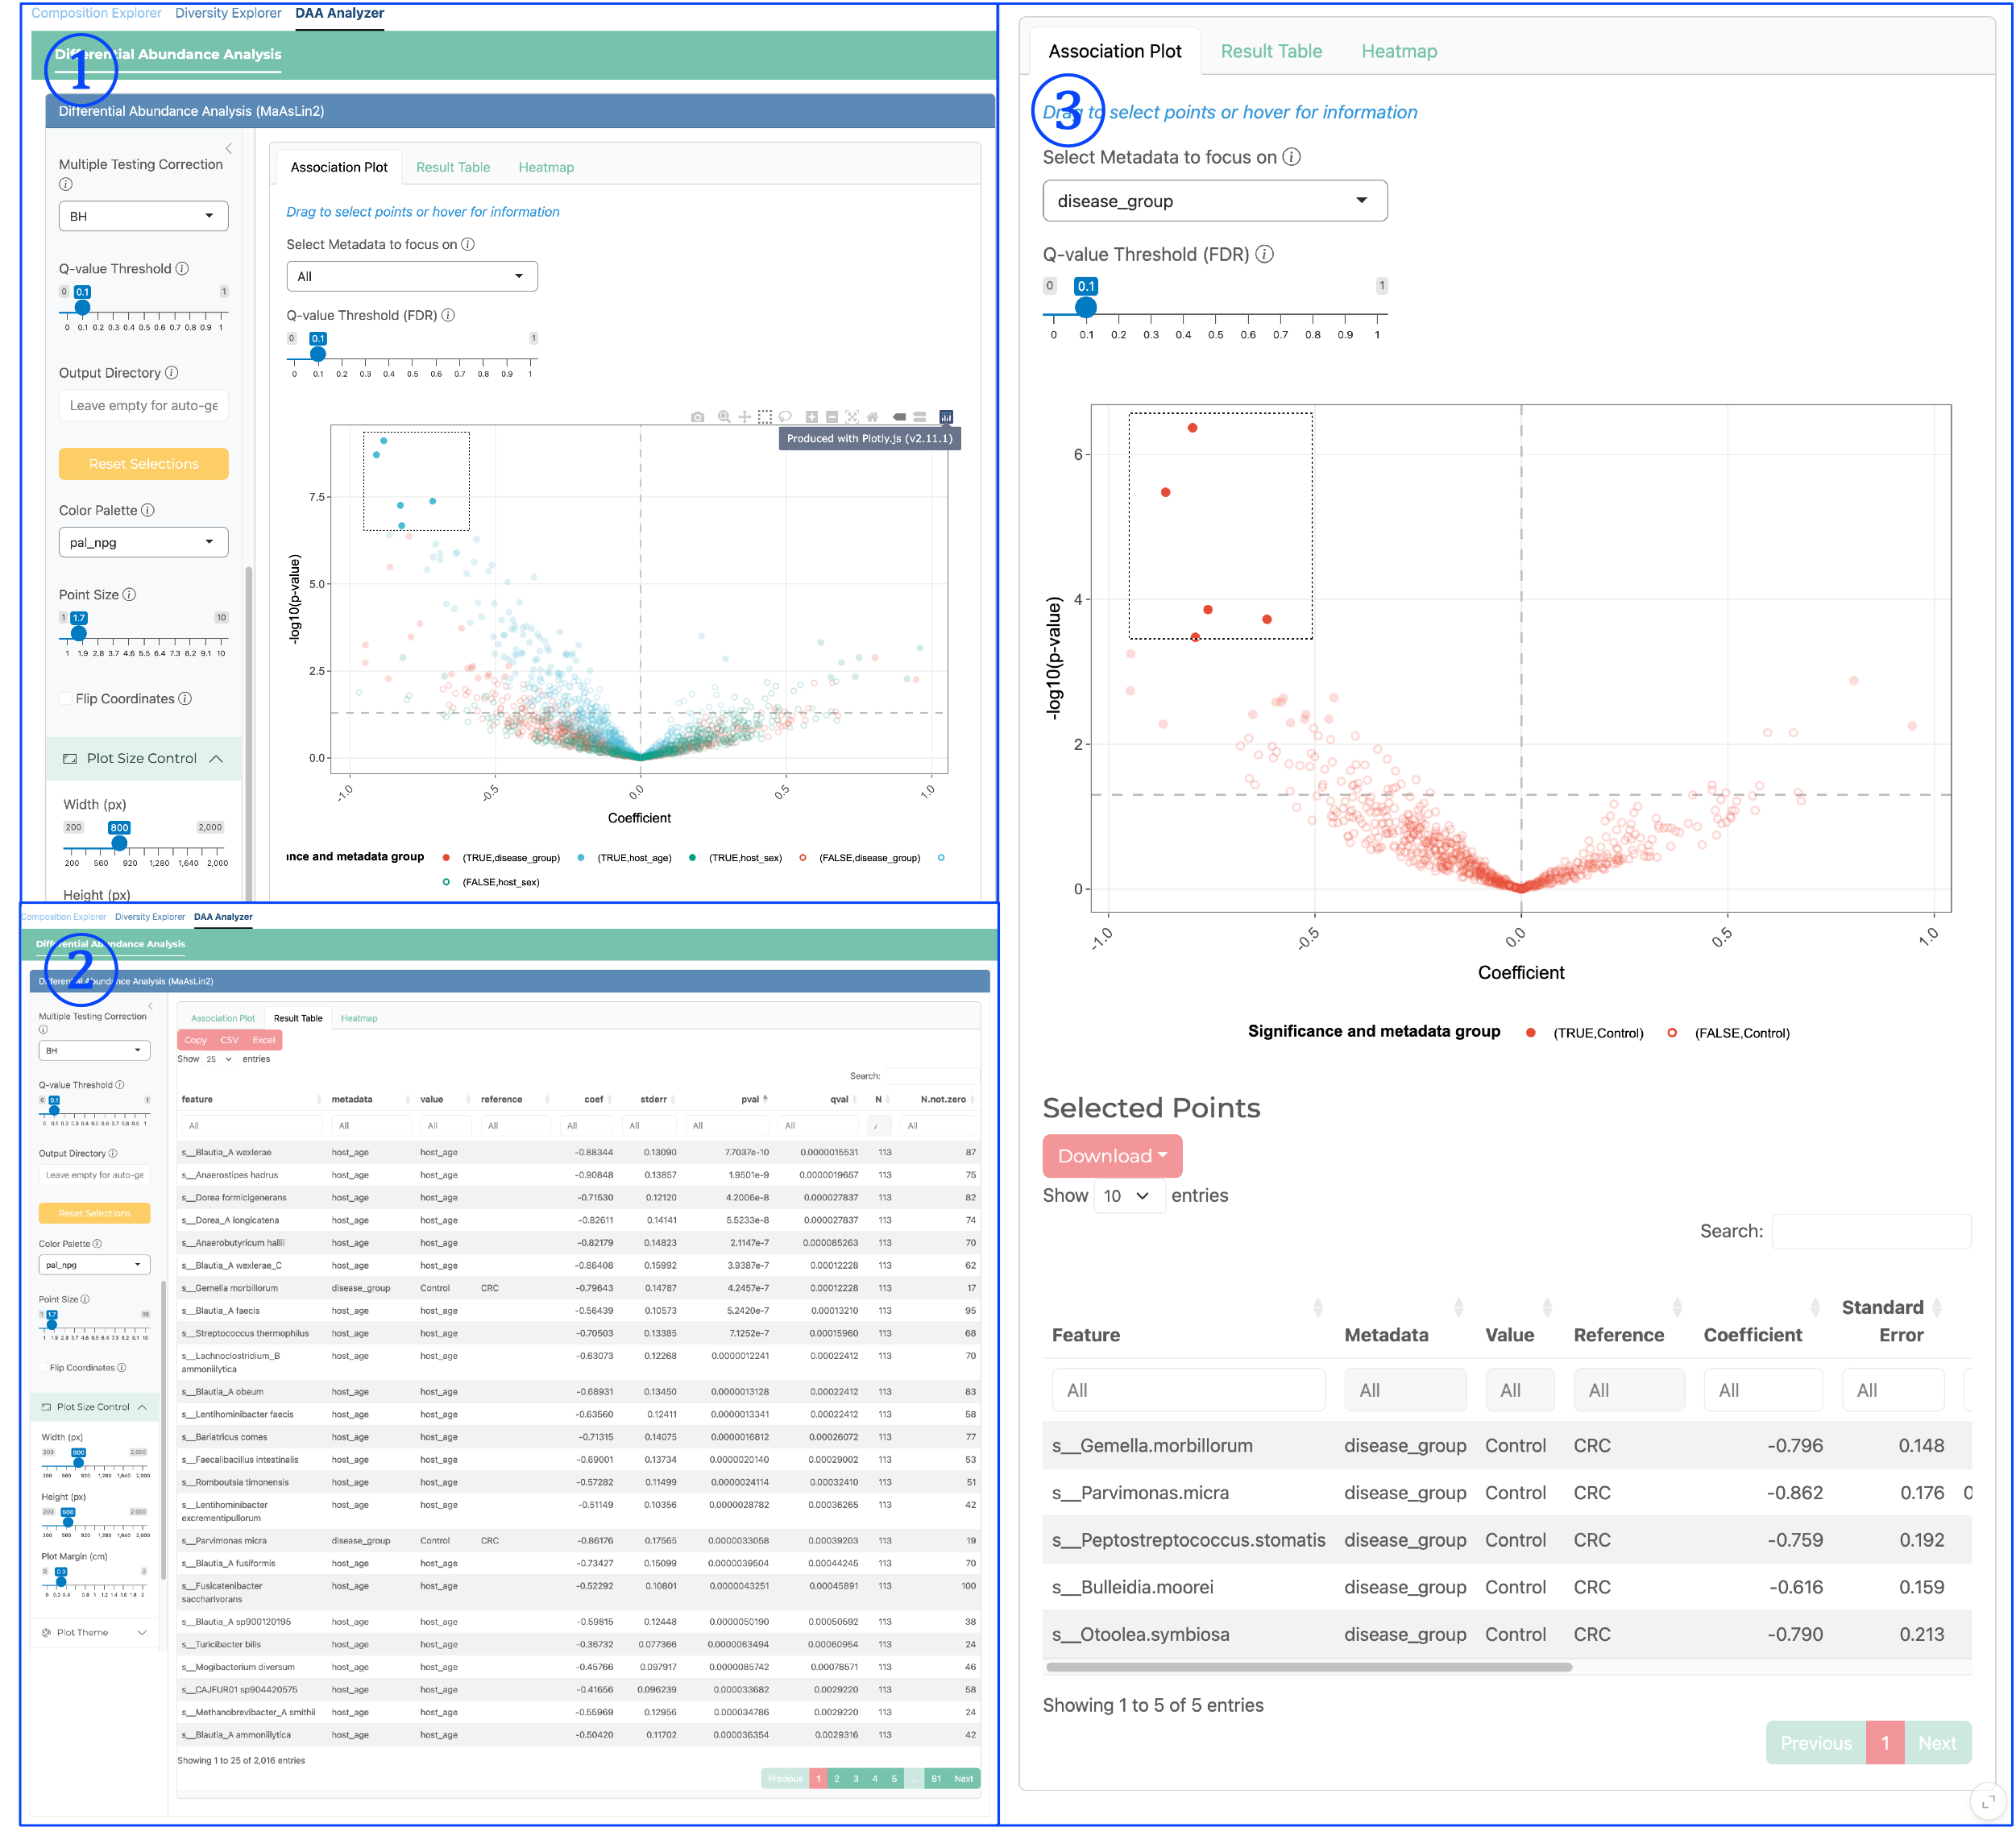Select the Plotly box select tool
The height and width of the screenshot is (1827, 2016).
pos(764,417)
